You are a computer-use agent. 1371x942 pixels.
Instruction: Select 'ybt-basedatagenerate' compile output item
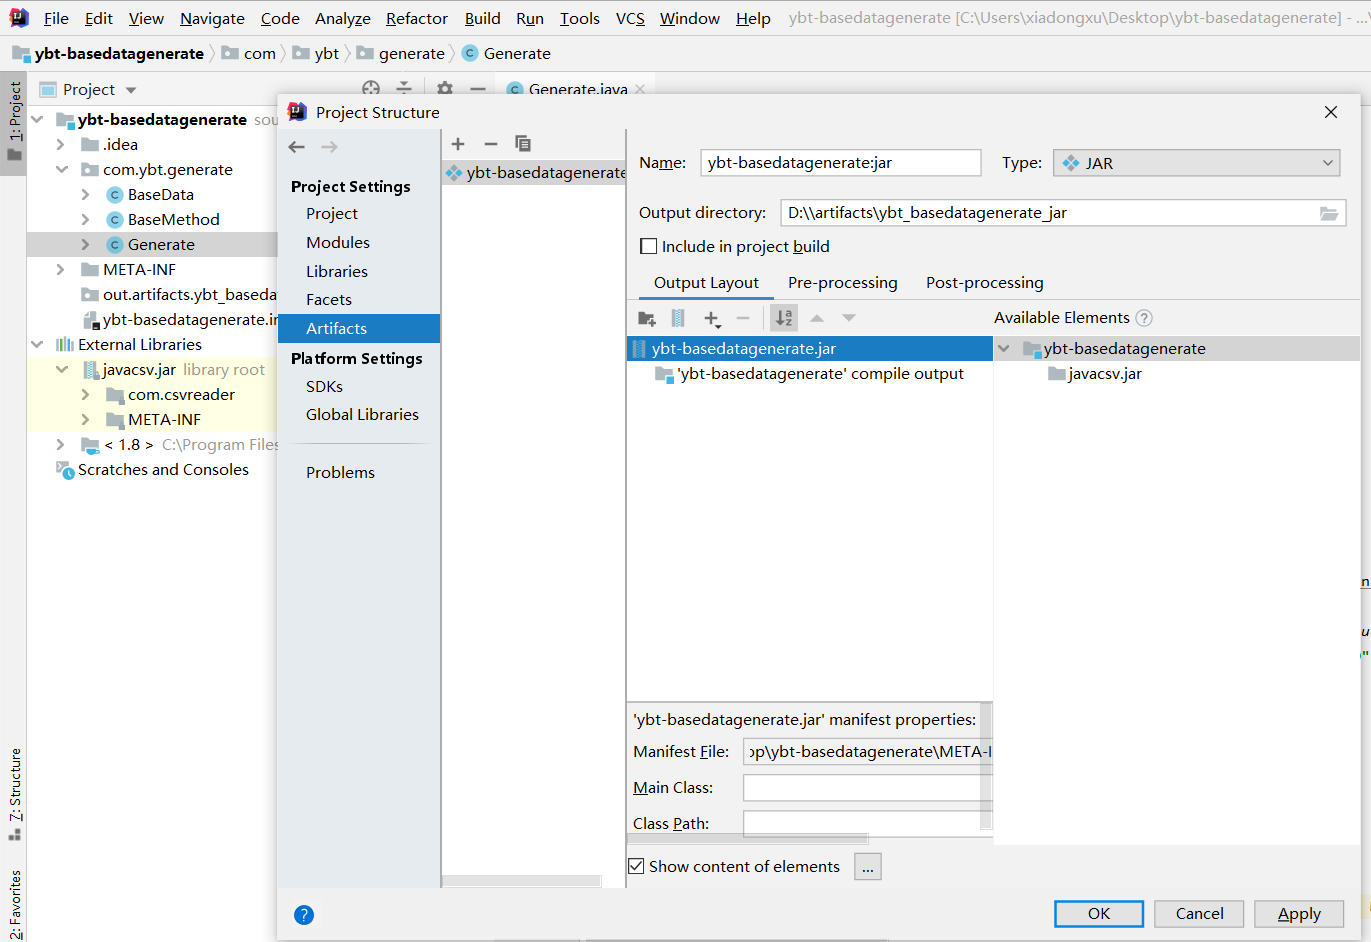(x=810, y=374)
